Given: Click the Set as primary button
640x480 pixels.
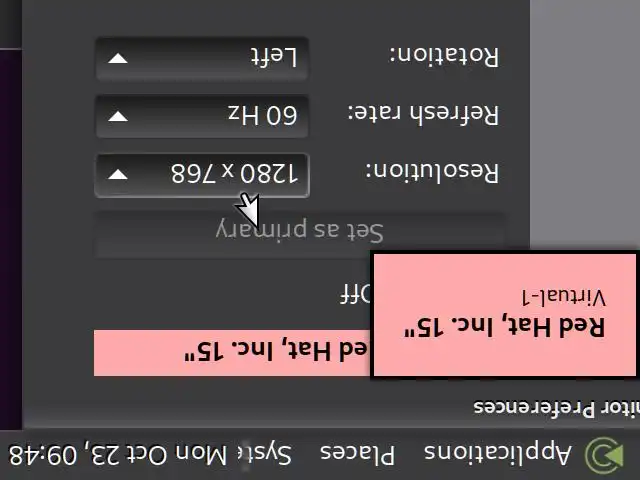Looking at the screenshot, I should click(x=300, y=233).
